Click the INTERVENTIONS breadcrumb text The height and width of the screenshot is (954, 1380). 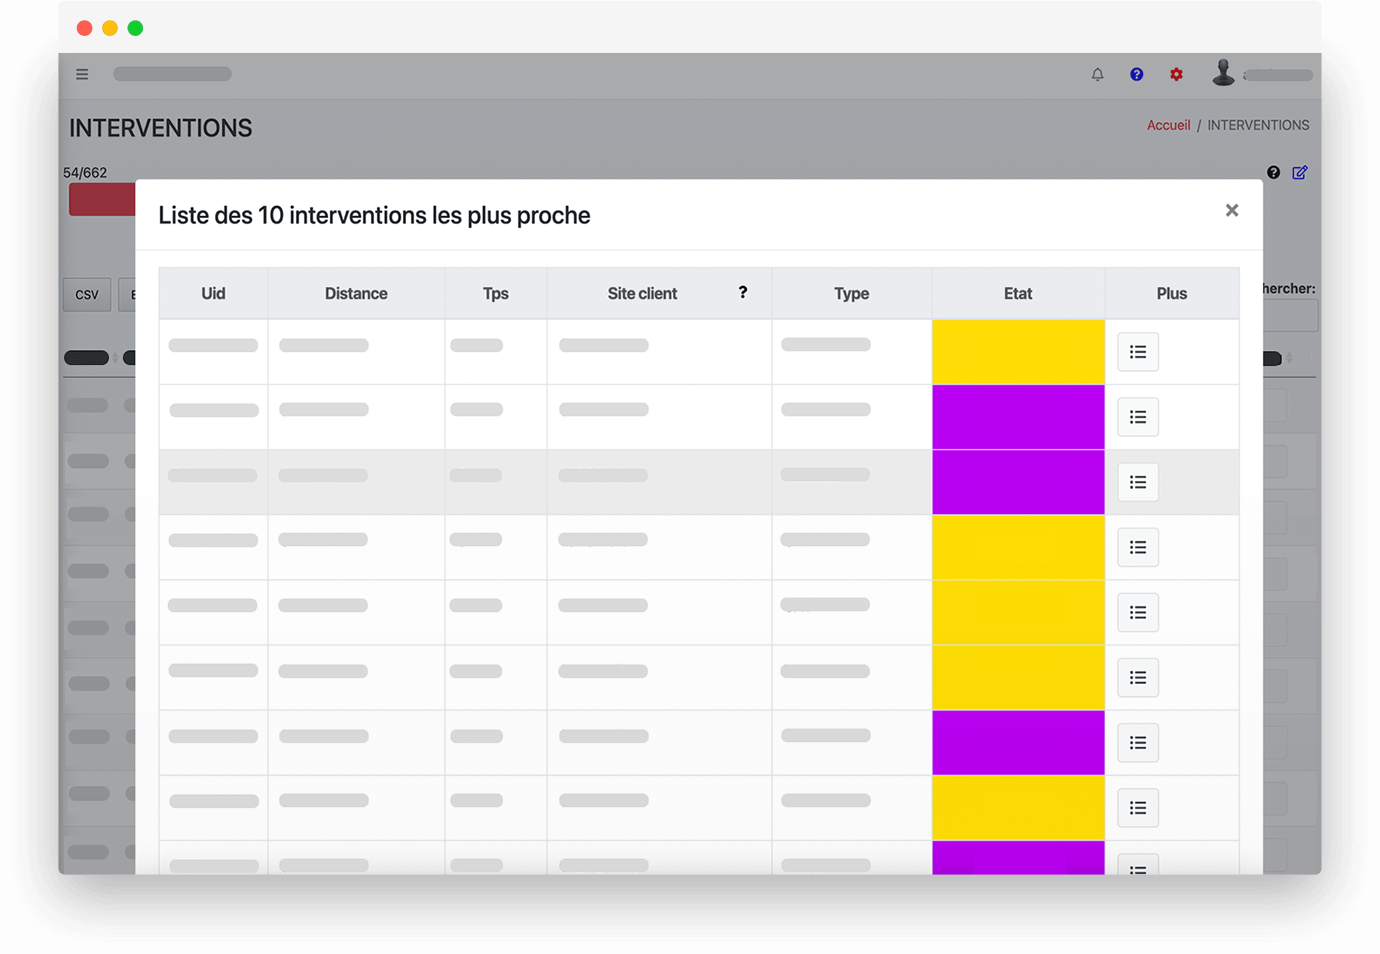(x=1258, y=125)
